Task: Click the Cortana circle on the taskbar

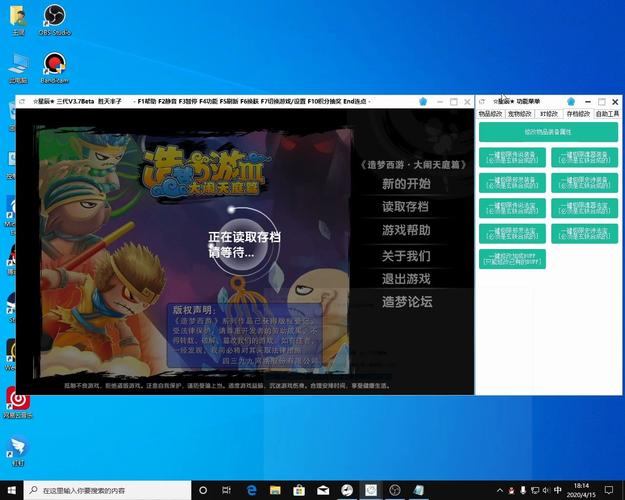Action: (203, 490)
